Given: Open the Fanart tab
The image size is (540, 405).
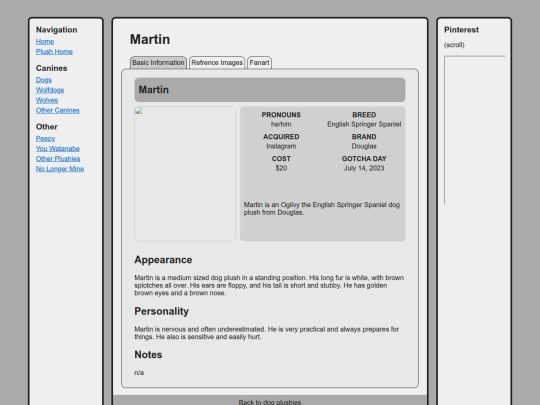Looking at the screenshot, I should (x=259, y=63).
